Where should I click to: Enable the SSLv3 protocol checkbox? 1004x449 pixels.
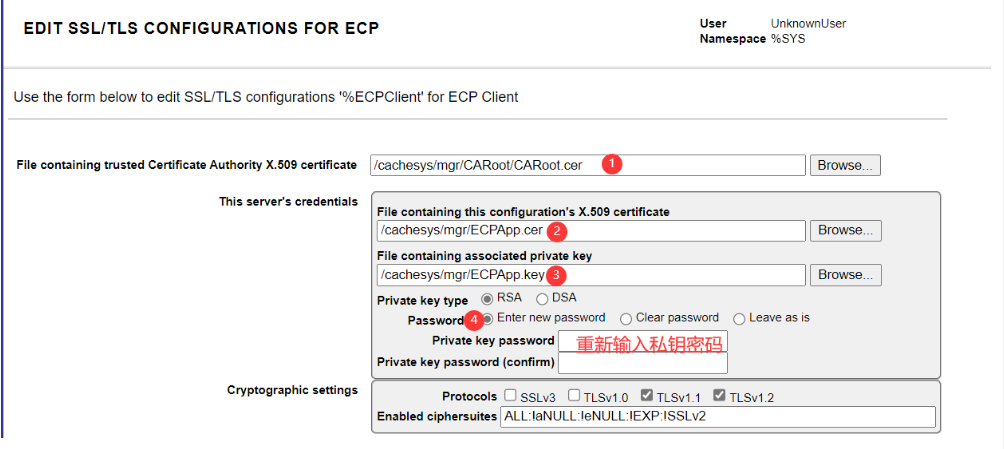coord(511,396)
